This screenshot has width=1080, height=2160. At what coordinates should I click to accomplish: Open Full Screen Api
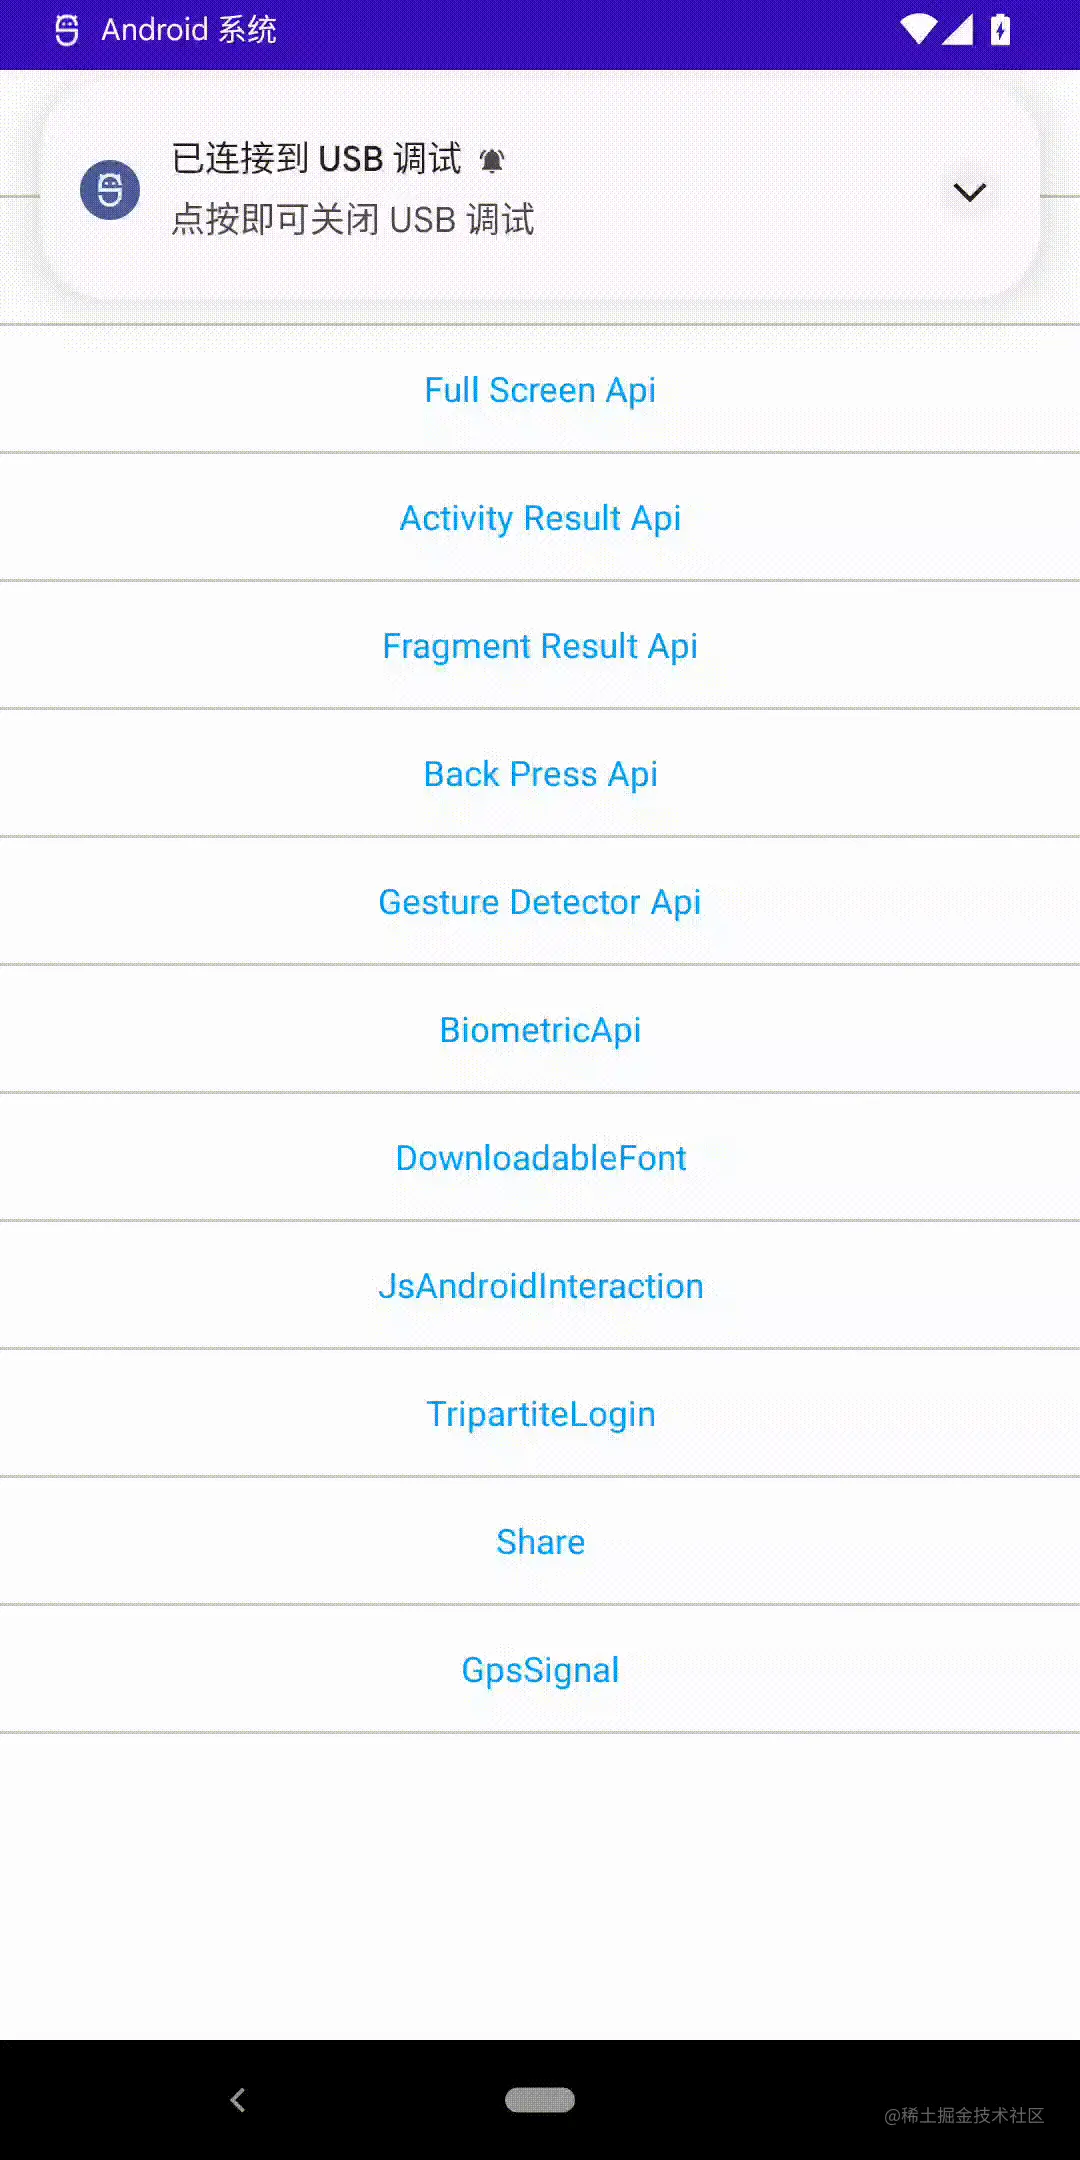pos(540,390)
